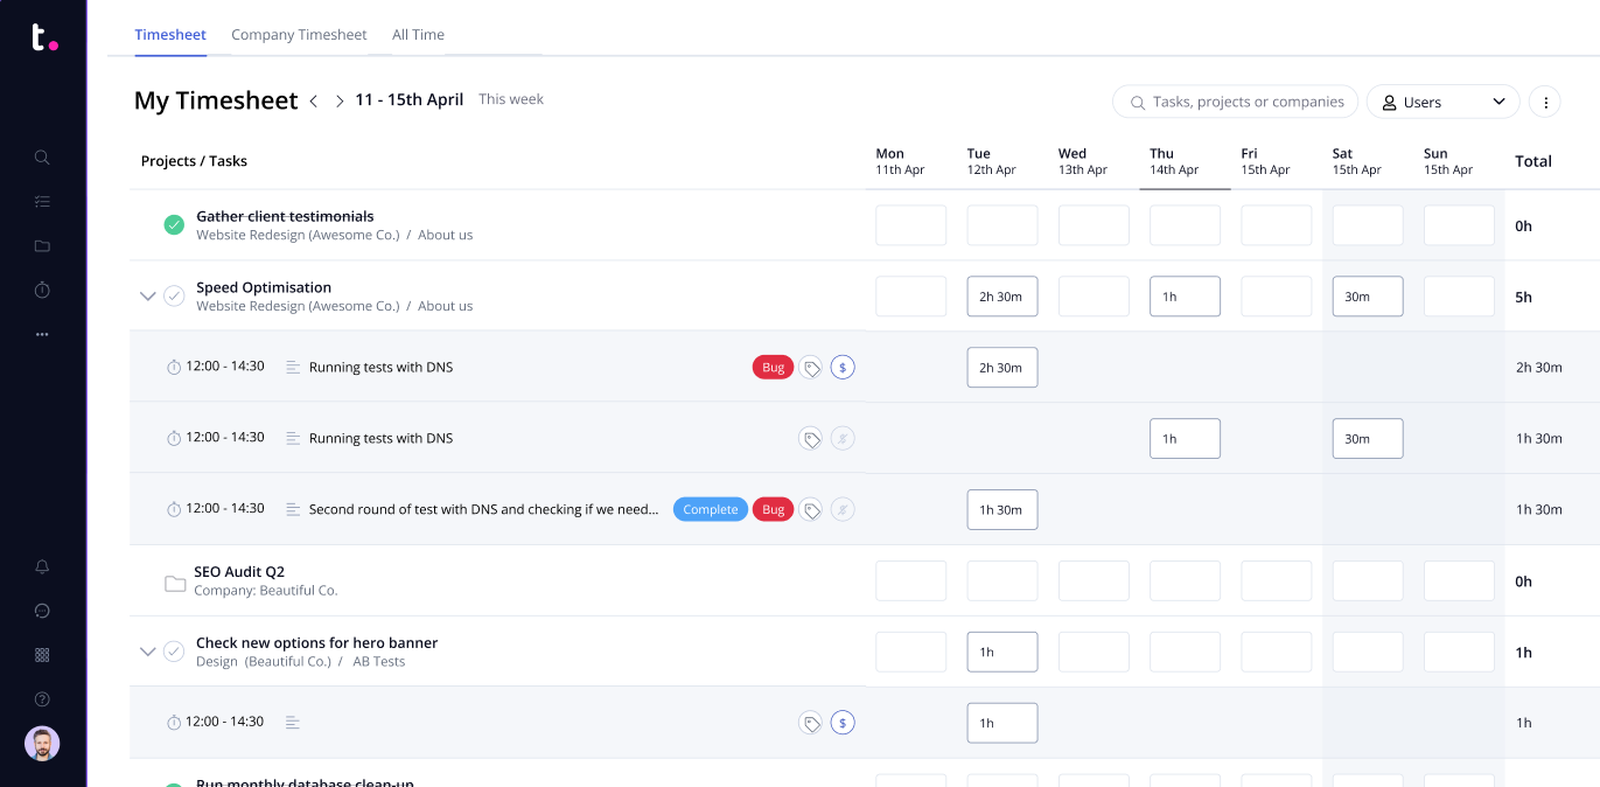Open the notifications bell icon

pyautogui.click(x=42, y=567)
